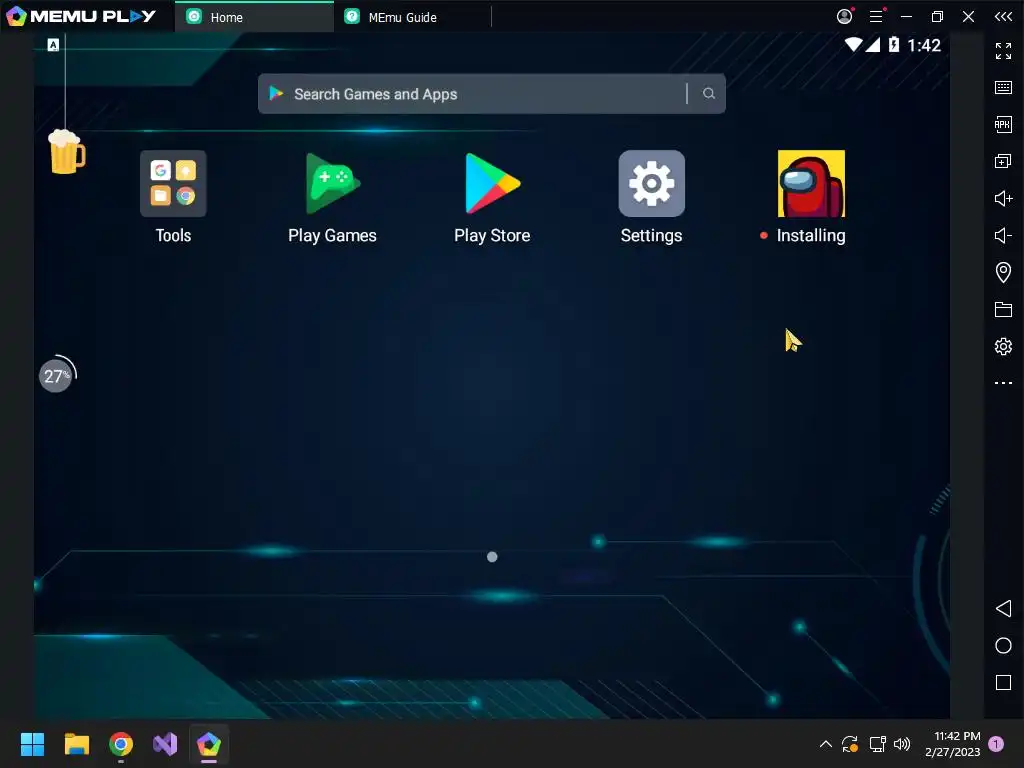Open MEmu emulator settings gear

1003,346
